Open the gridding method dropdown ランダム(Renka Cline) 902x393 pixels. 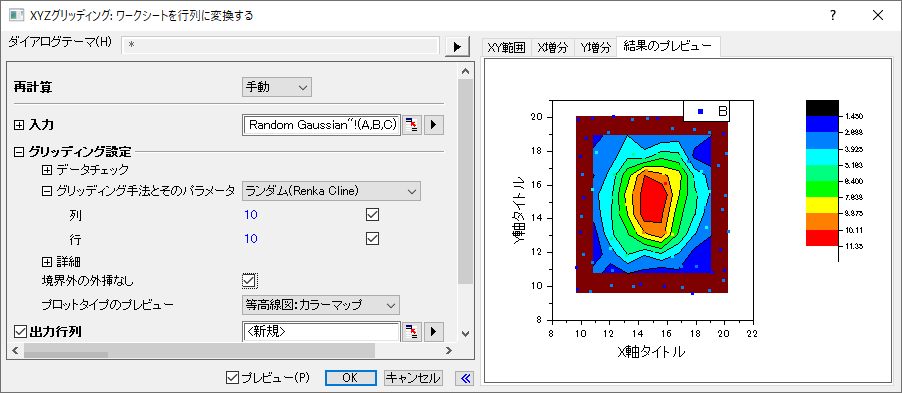(331, 190)
